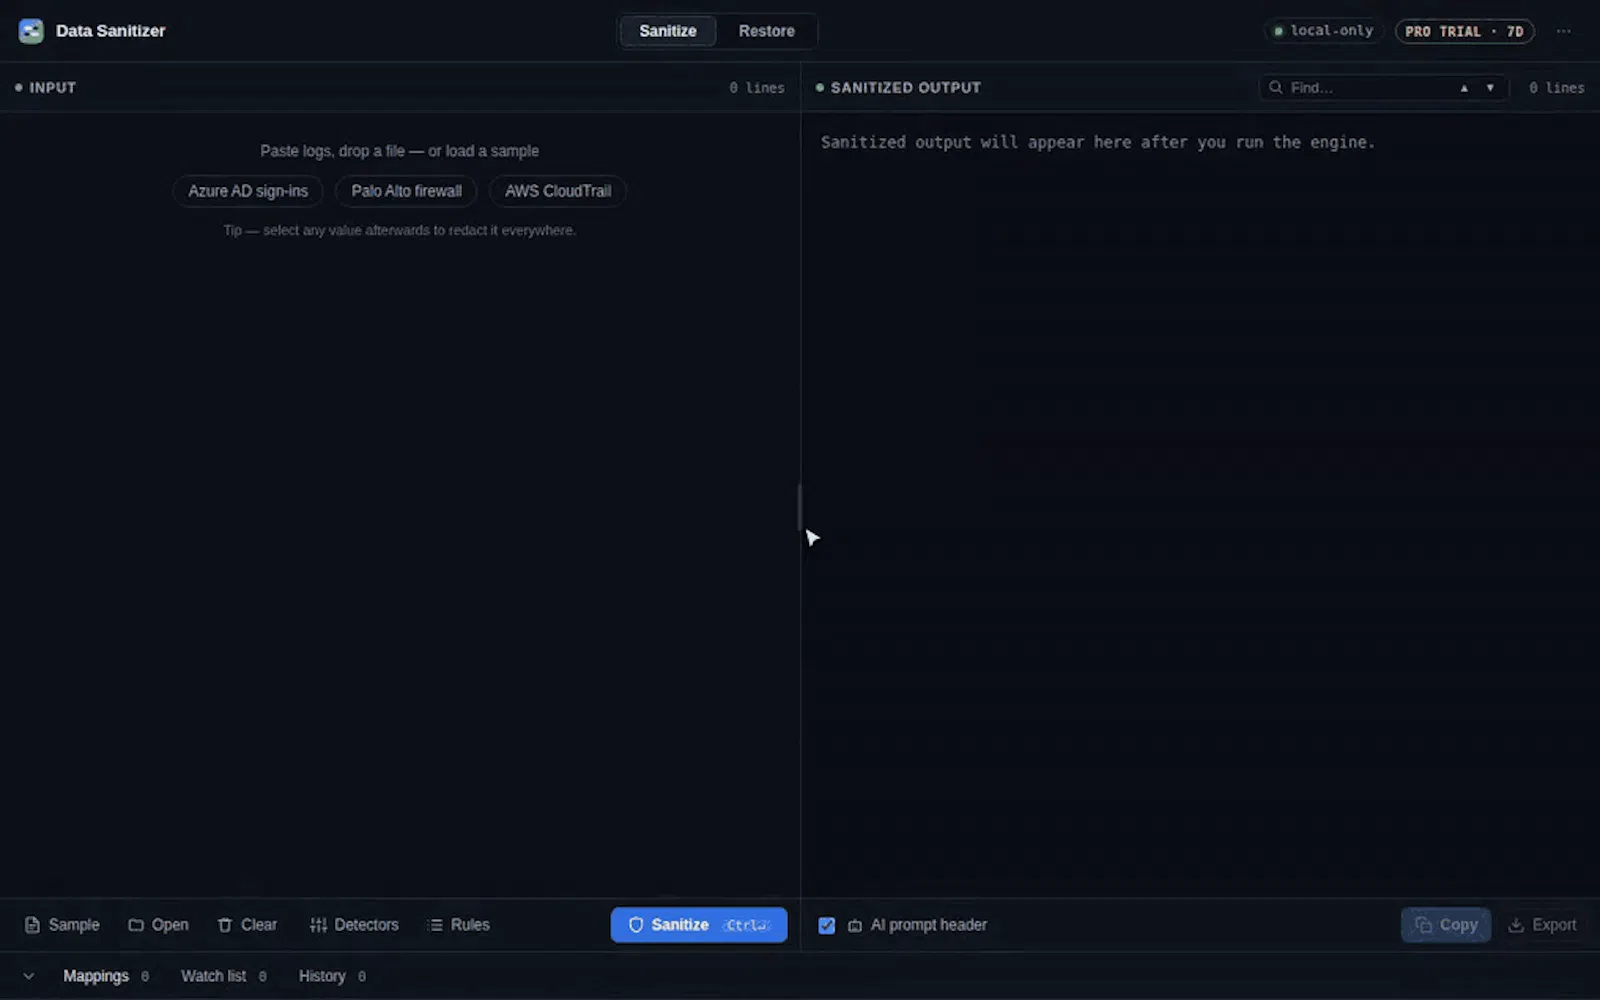
Task: Open the Detectors settings
Action: coord(354,925)
